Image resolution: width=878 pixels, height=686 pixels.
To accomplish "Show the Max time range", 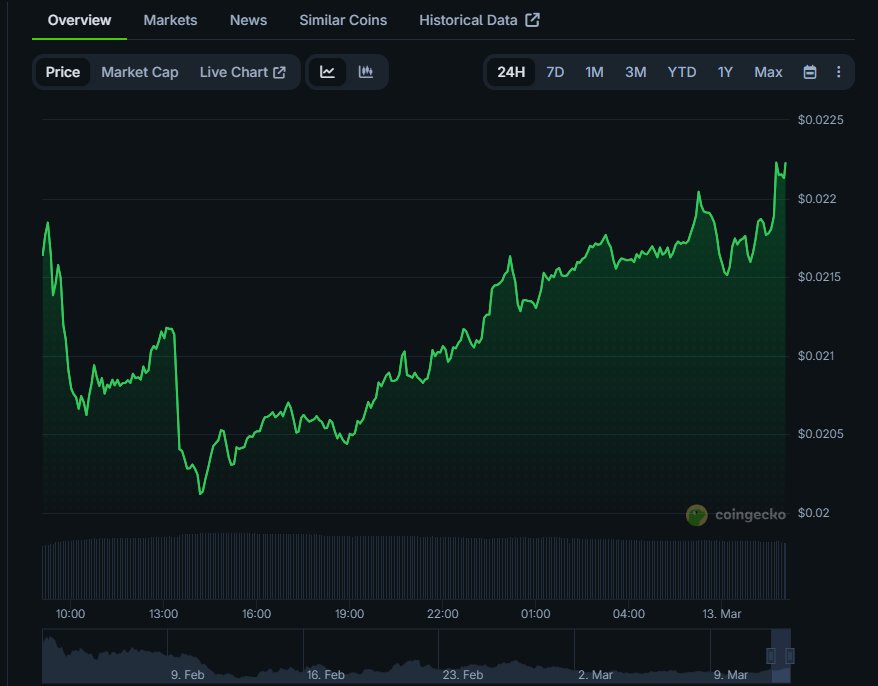I will [x=768, y=72].
